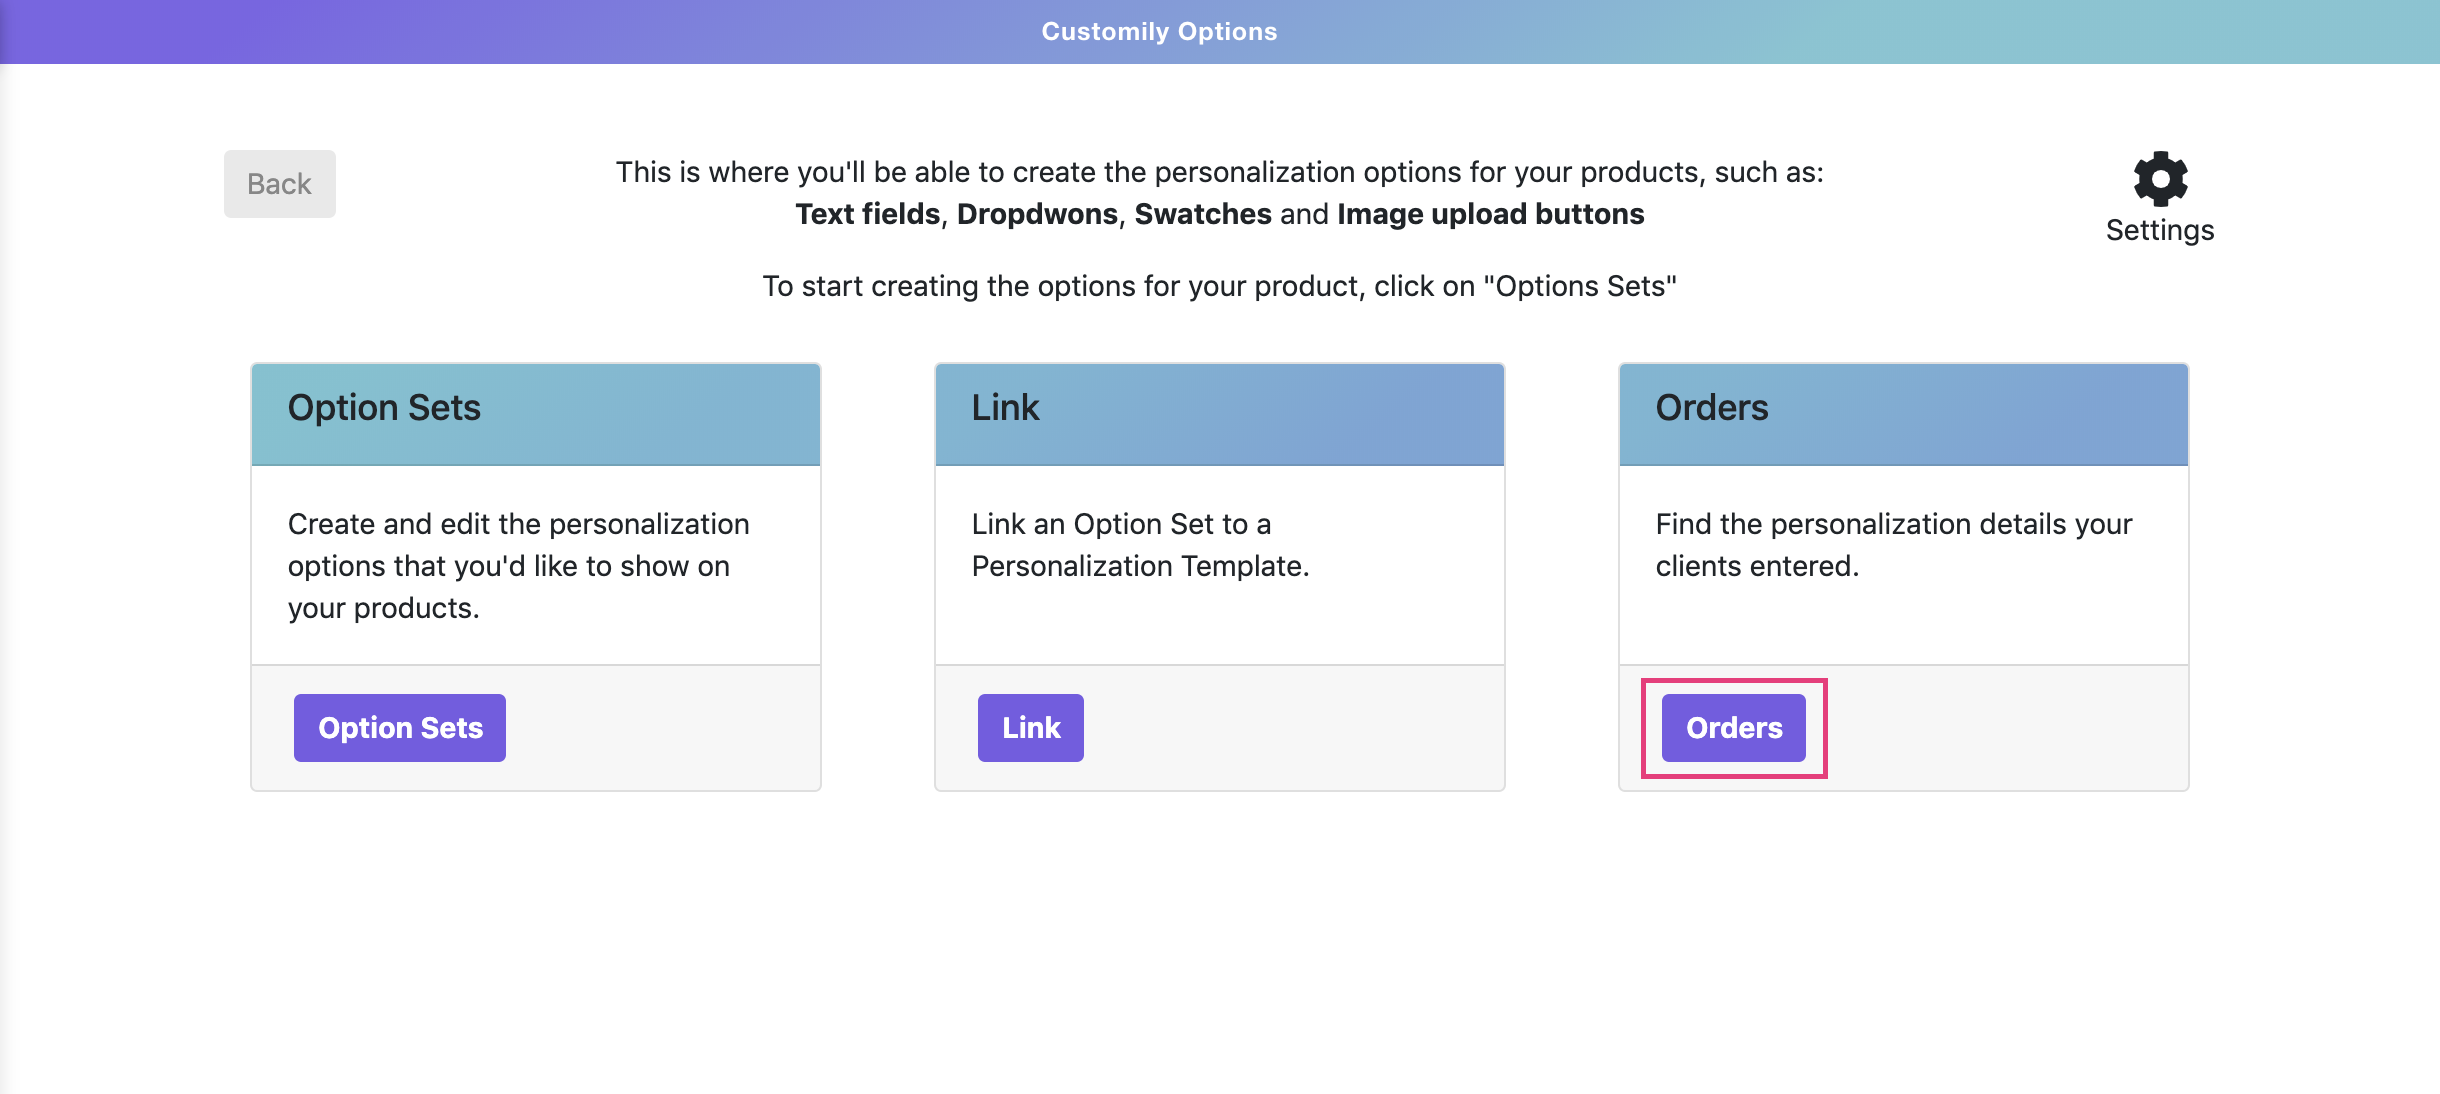Click the bold 'Dropdwons' word

click(x=1037, y=214)
